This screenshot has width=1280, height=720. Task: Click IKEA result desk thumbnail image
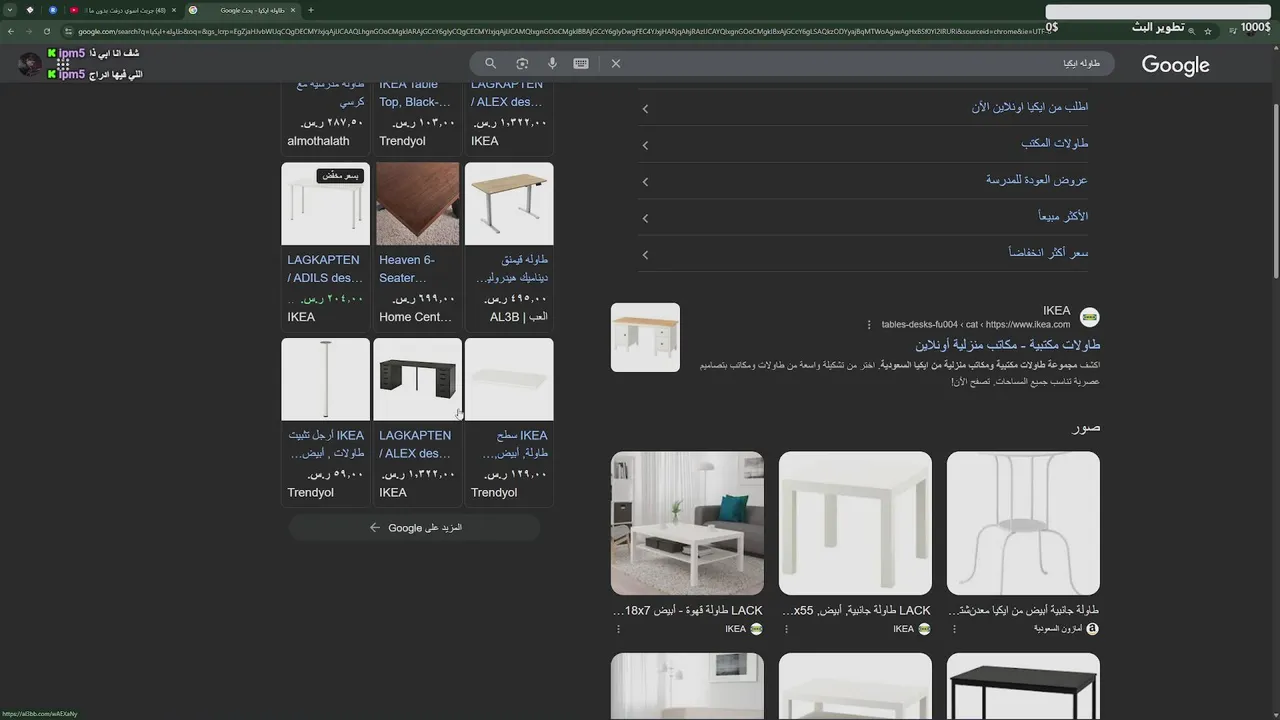645,338
